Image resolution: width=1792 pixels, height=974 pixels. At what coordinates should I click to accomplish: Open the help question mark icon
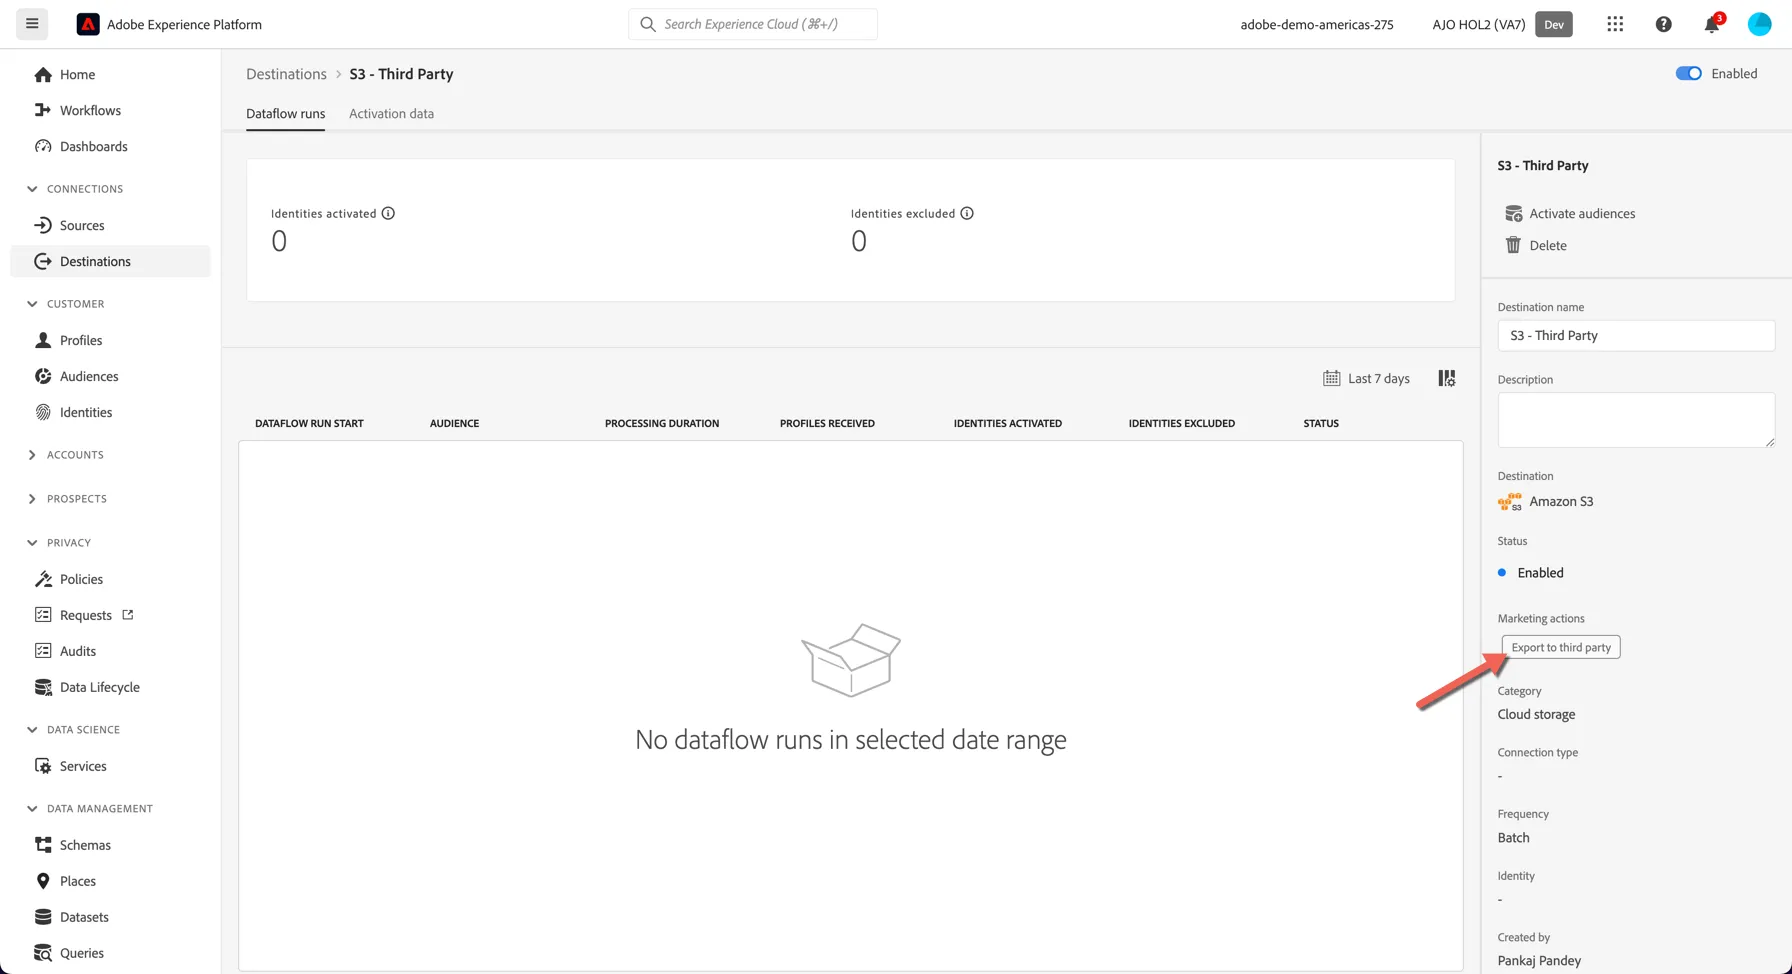tap(1663, 24)
